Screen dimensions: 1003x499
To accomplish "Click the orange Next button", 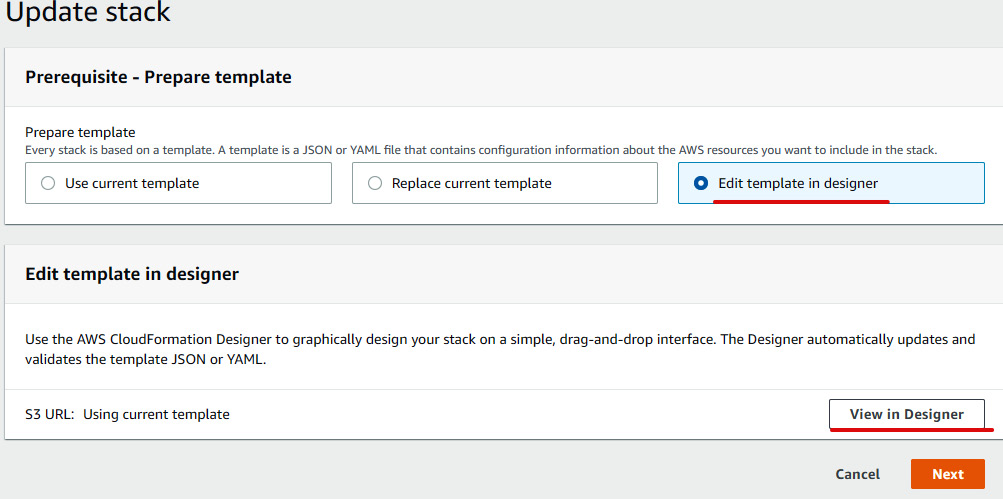I will point(947,474).
